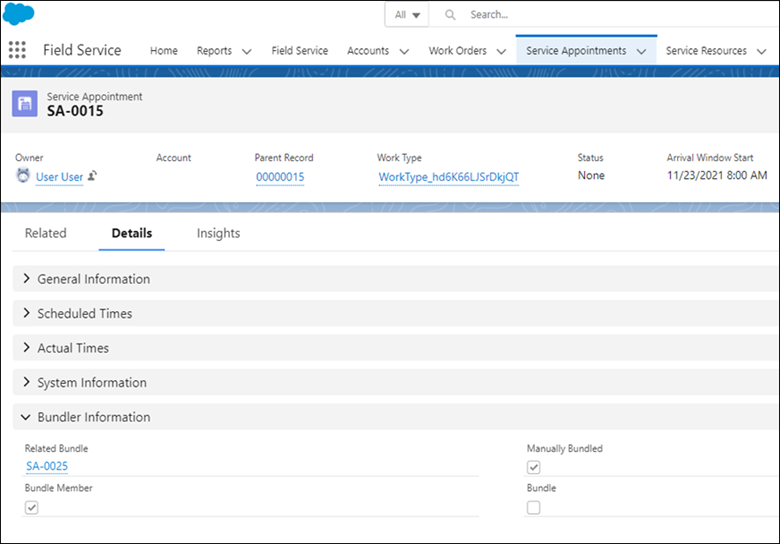
Task: Open the User User owner link
Action: (59, 177)
